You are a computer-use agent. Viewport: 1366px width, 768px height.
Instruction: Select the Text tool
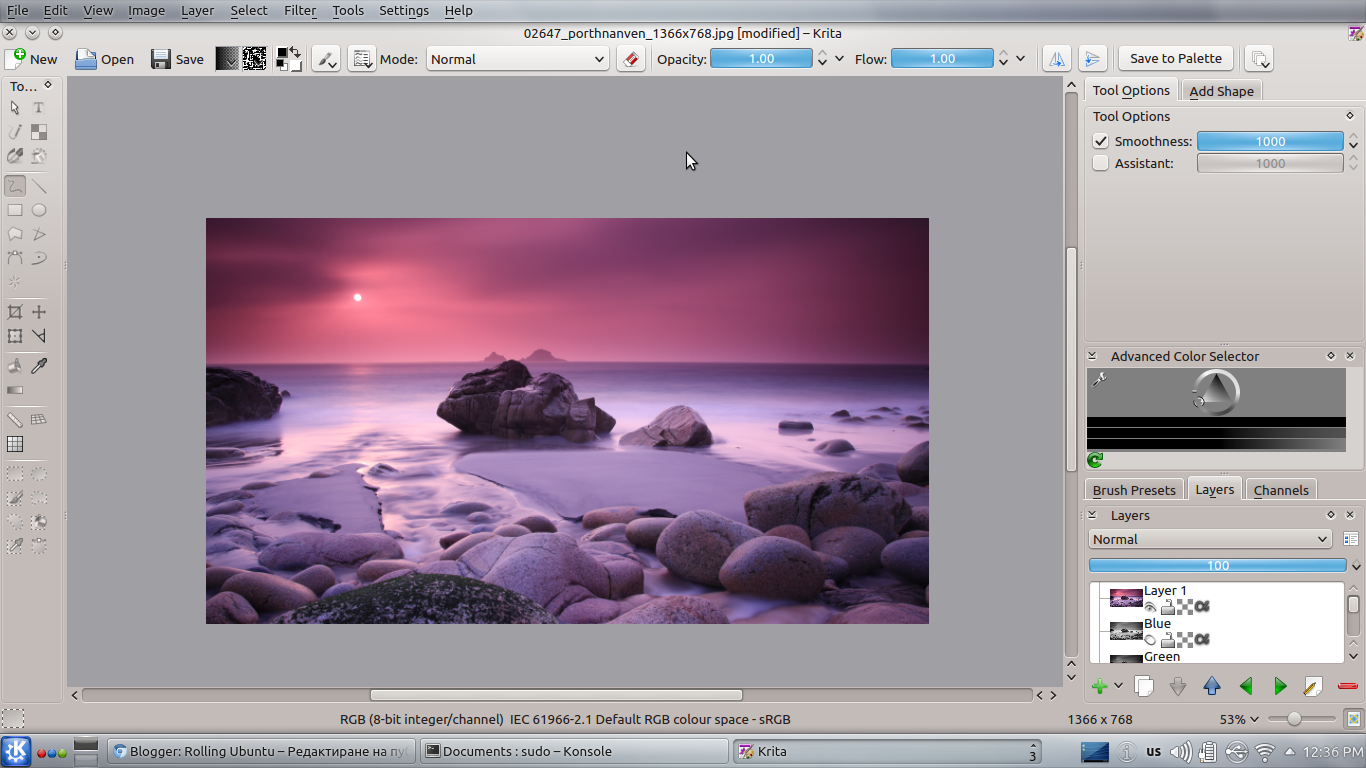38,107
